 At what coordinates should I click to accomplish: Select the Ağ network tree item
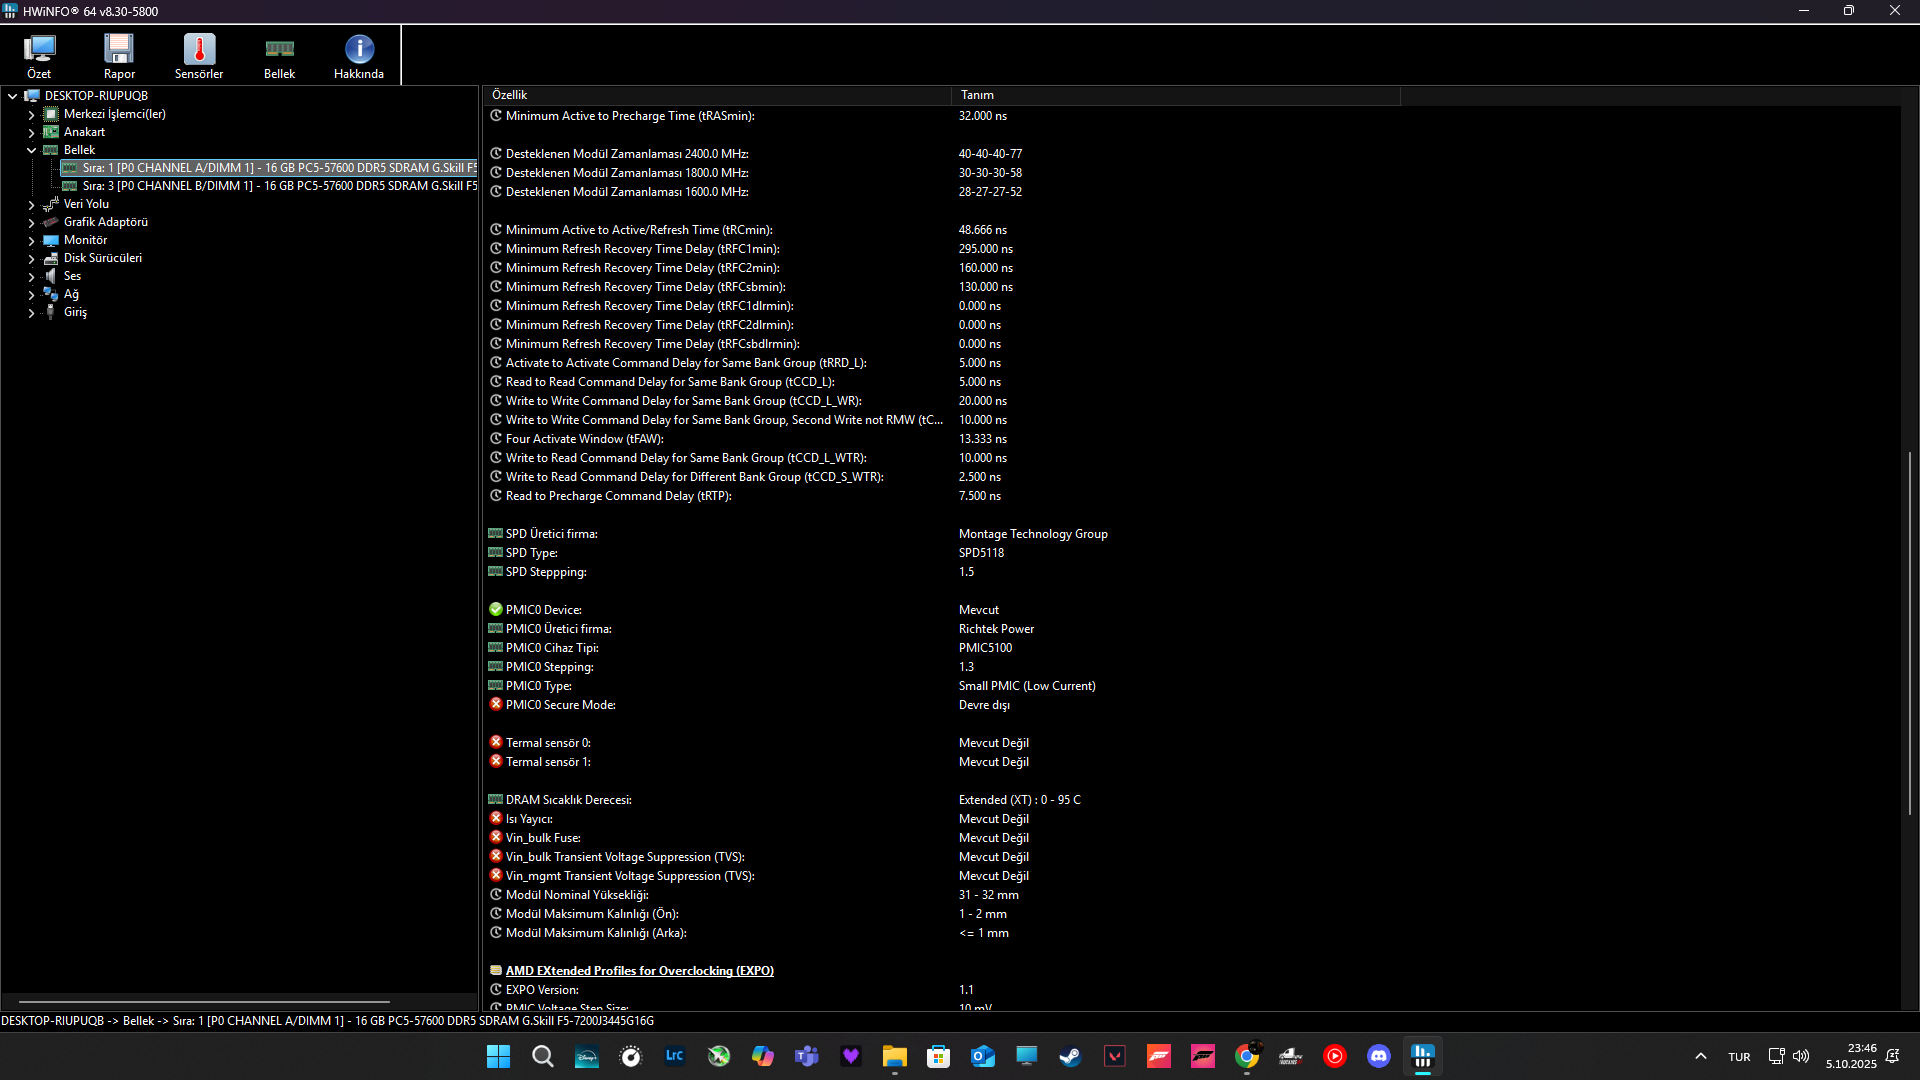[x=71, y=294]
